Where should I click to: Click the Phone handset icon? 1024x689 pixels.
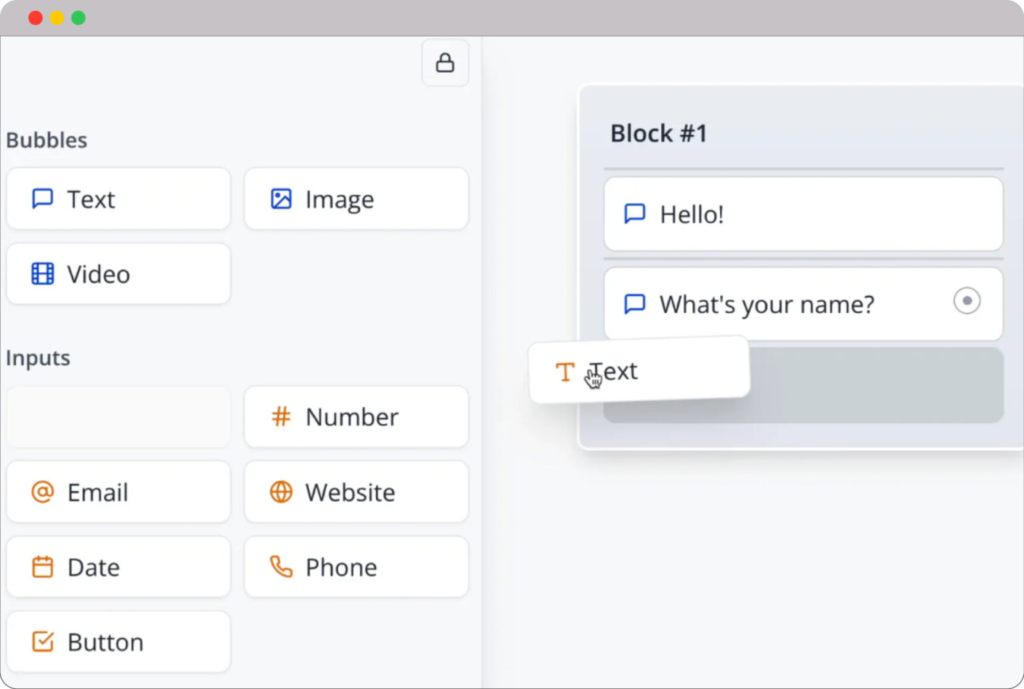[x=281, y=567]
